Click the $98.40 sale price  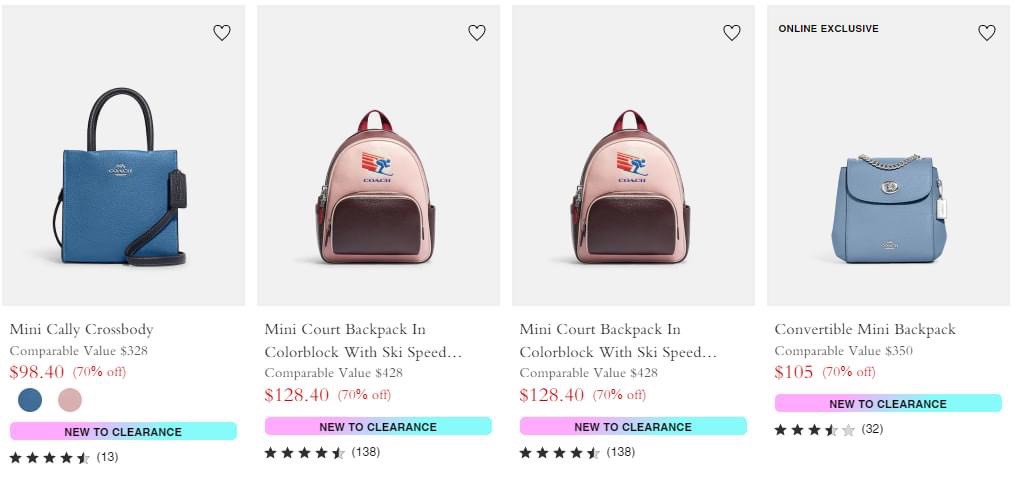(x=36, y=372)
